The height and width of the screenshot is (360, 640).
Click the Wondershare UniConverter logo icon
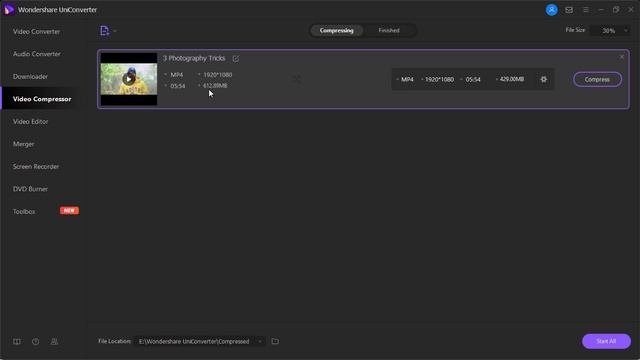pos(9,10)
